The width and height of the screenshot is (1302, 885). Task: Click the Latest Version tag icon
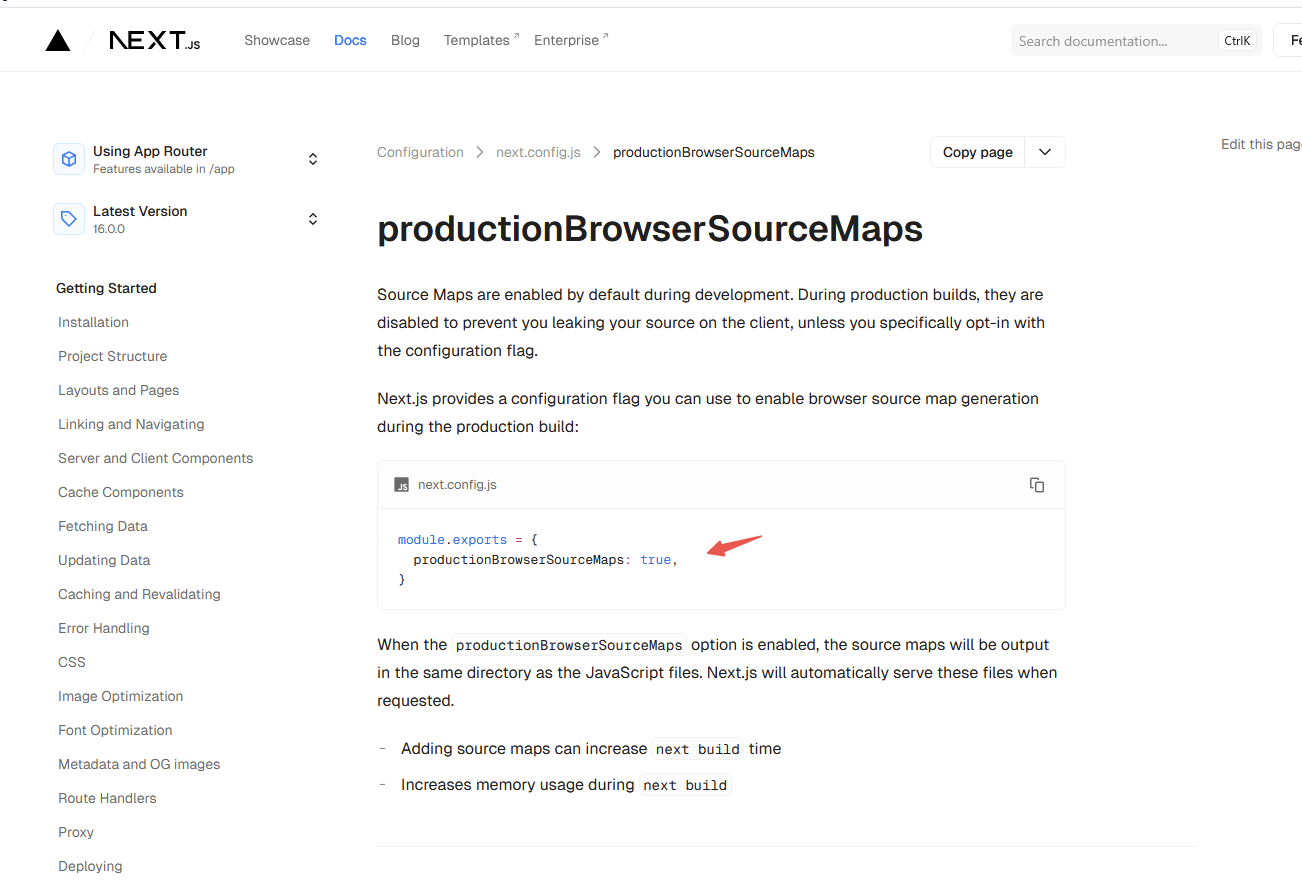[x=69, y=219]
